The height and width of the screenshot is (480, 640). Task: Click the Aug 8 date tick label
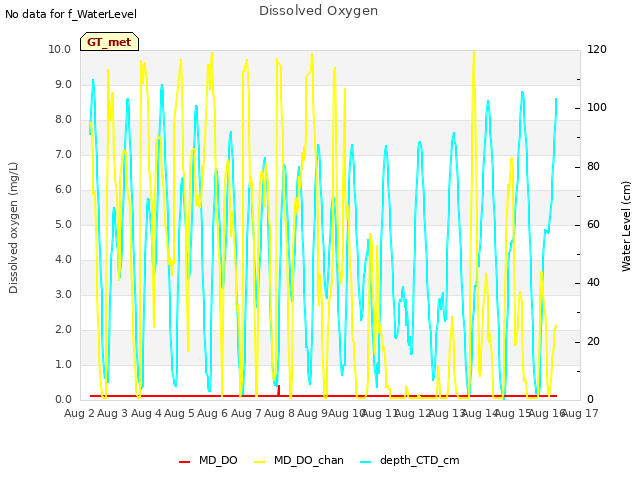pos(279,413)
